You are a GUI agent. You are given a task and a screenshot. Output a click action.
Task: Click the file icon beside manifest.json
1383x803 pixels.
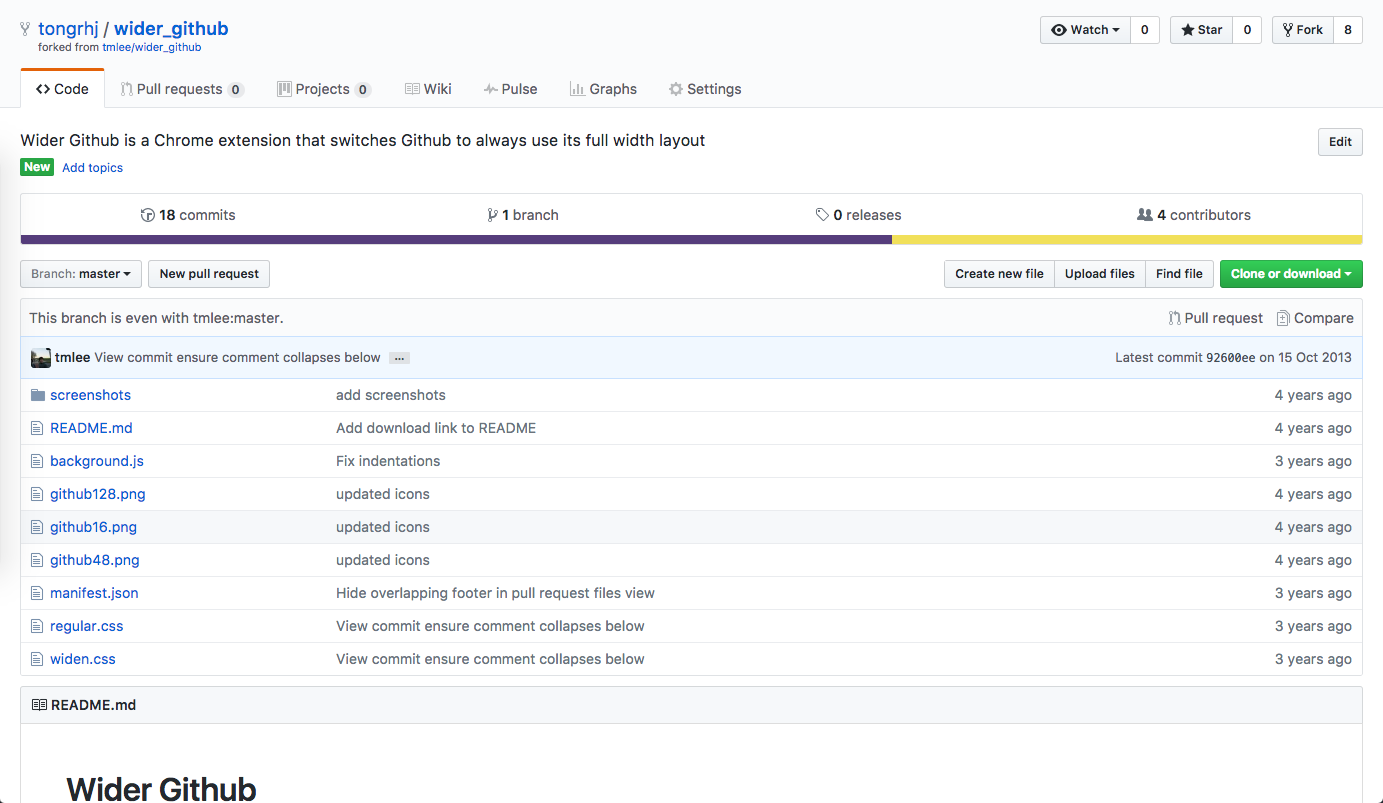point(37,593)
